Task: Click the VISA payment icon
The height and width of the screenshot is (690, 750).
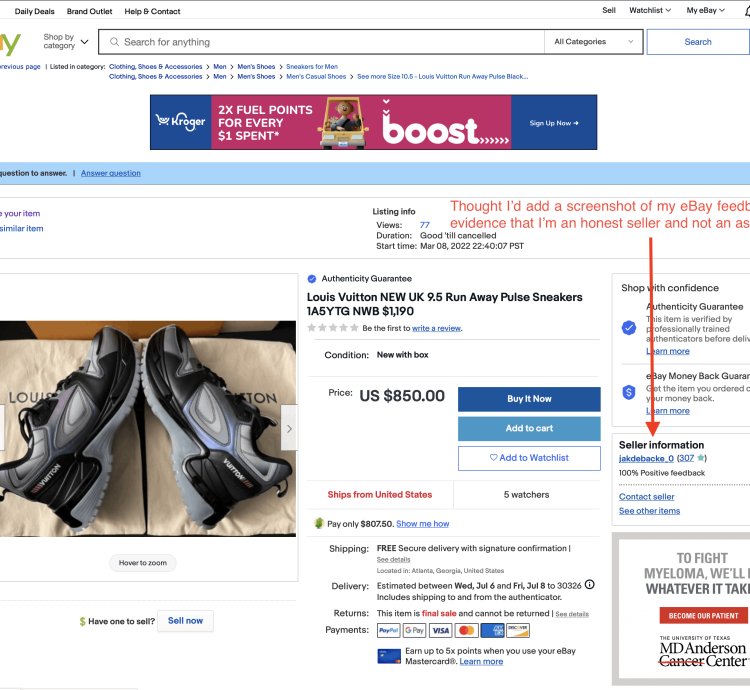Action: pyautogui.click(x=441, y=630)
